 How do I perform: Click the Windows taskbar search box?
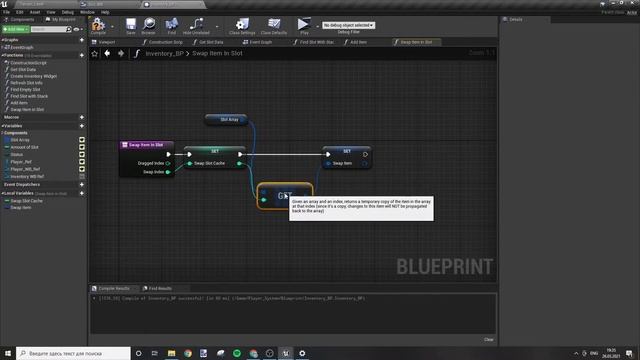pos(73,353)
